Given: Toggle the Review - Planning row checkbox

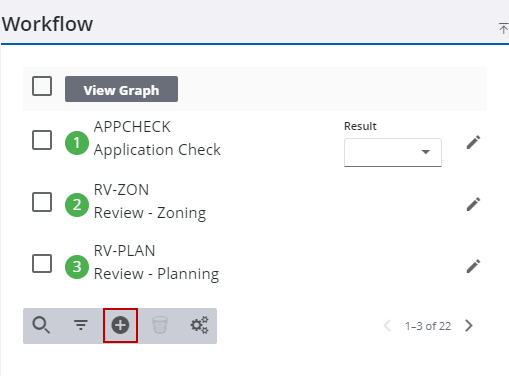Looking at the screenshot, I should [x=42, y=263].
